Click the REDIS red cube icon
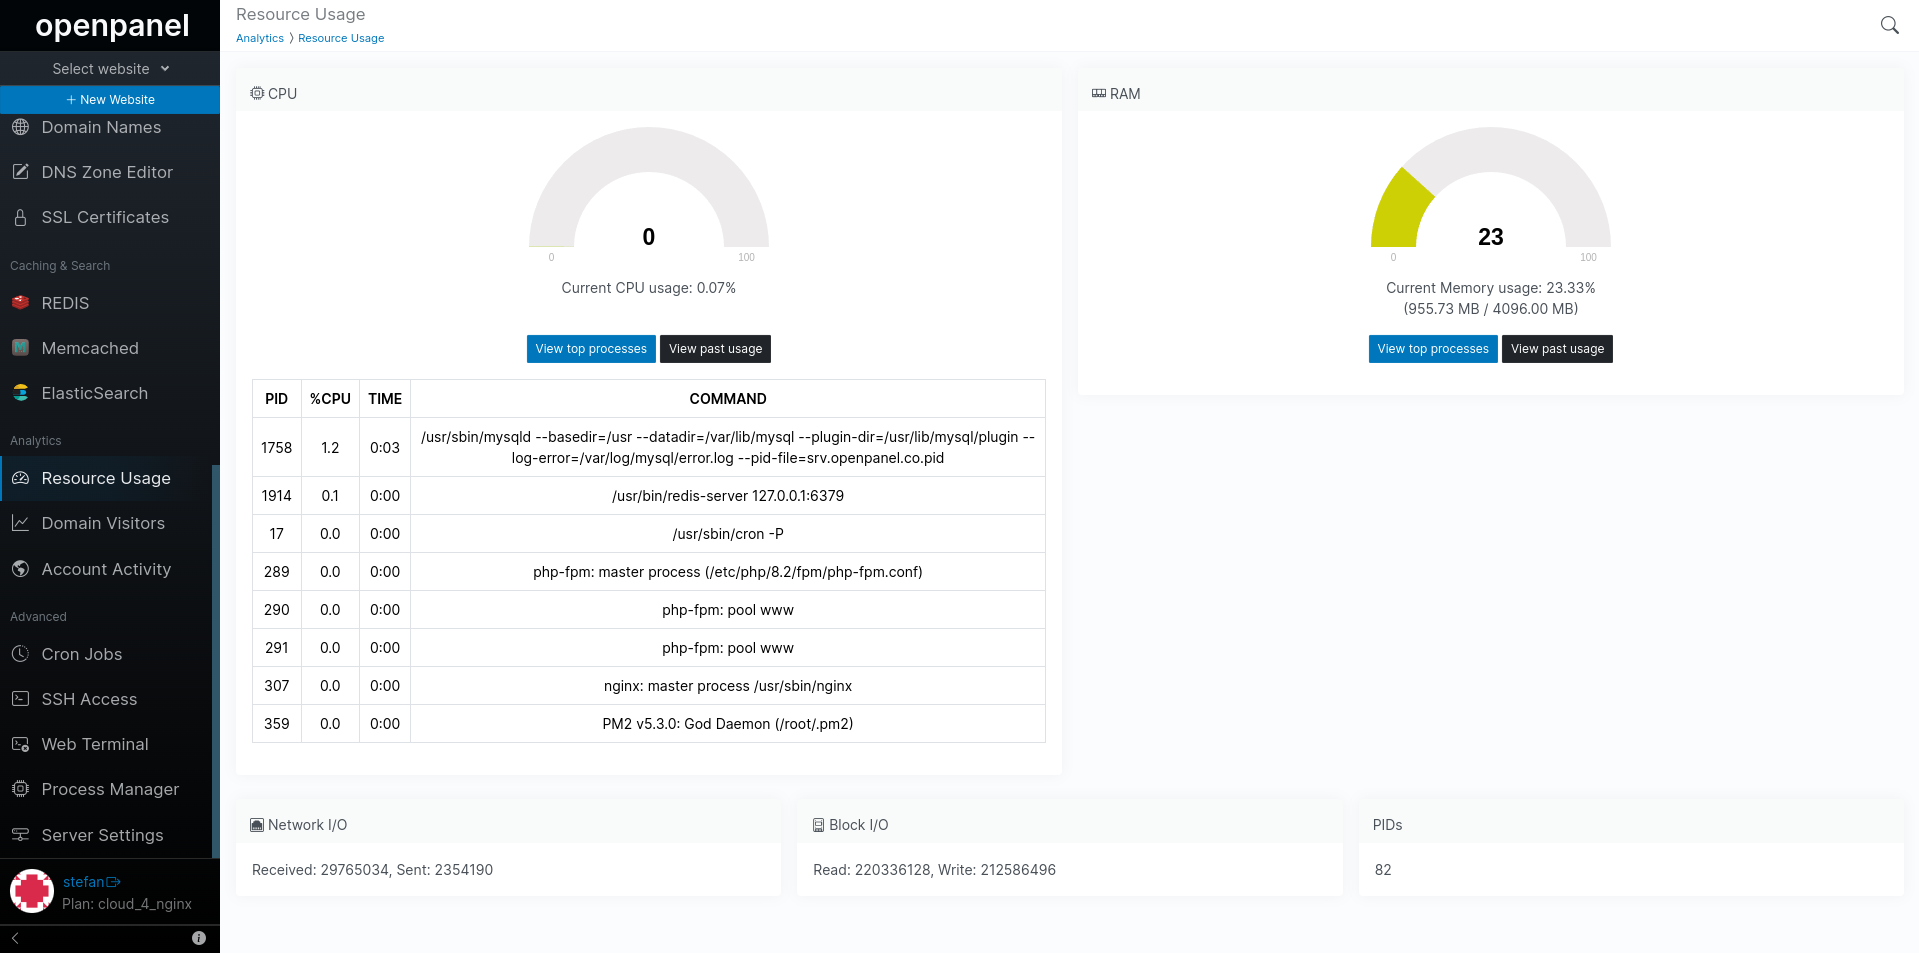The height and width of the screenshot is (953, 1919). click(20, 302)
